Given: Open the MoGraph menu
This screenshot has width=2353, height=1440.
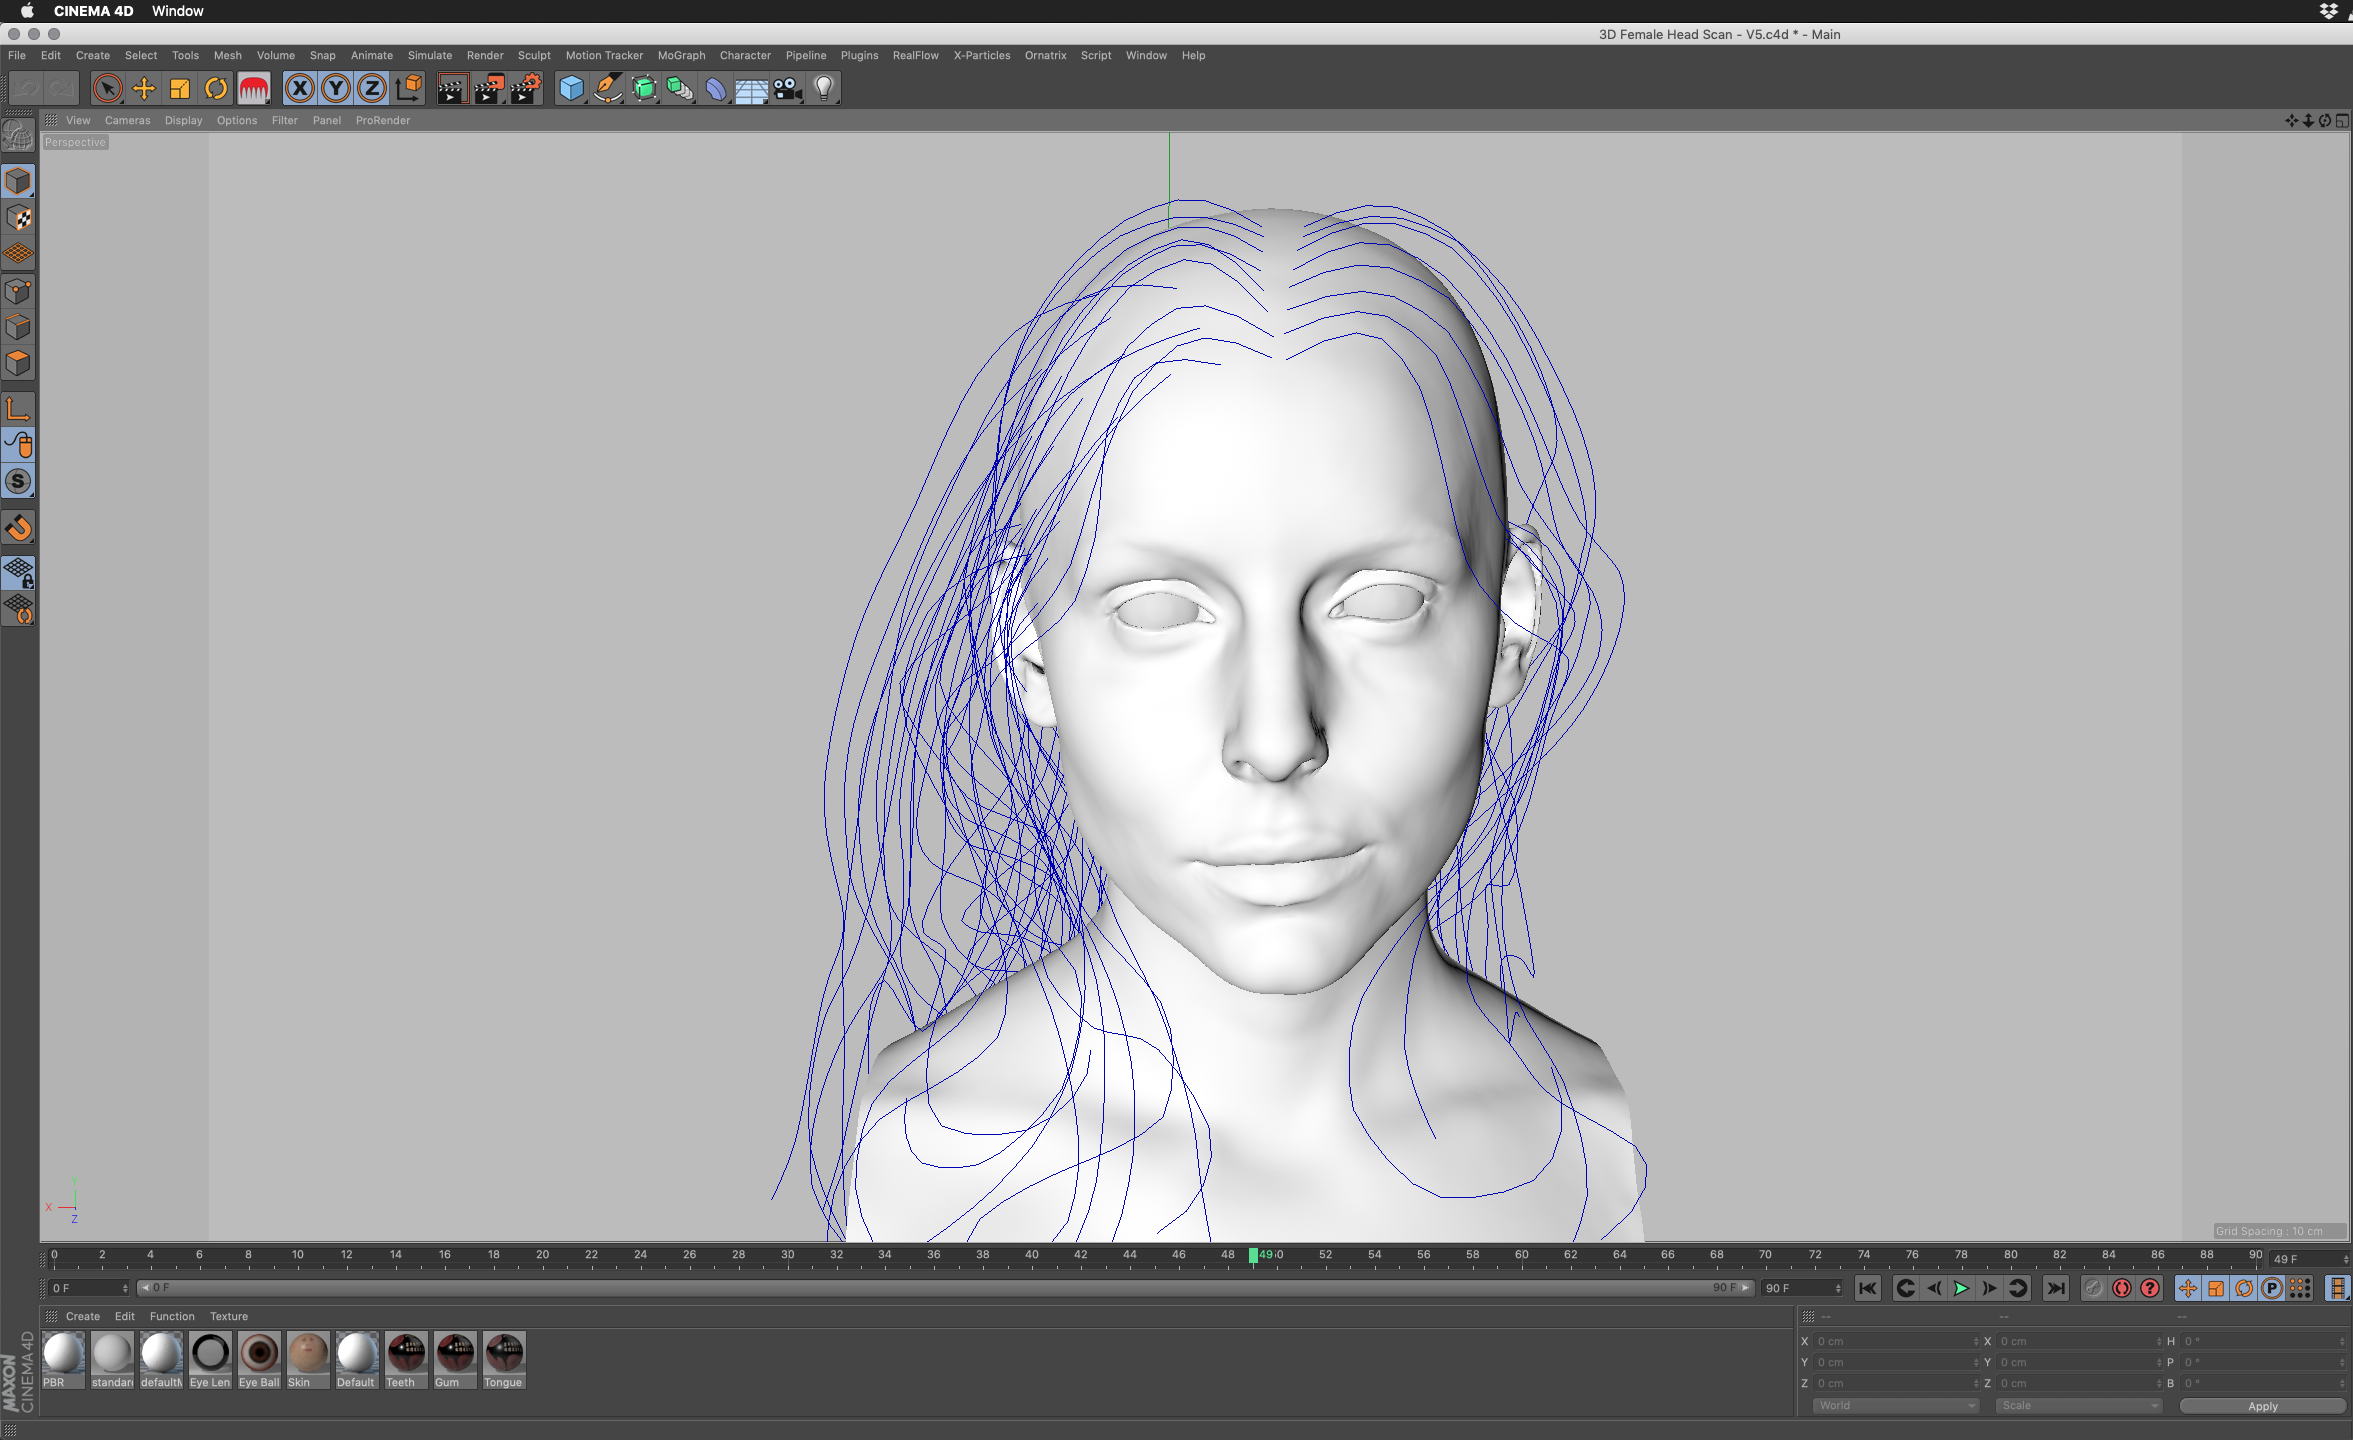Looking at the screenshot, I should click(681, 55).
